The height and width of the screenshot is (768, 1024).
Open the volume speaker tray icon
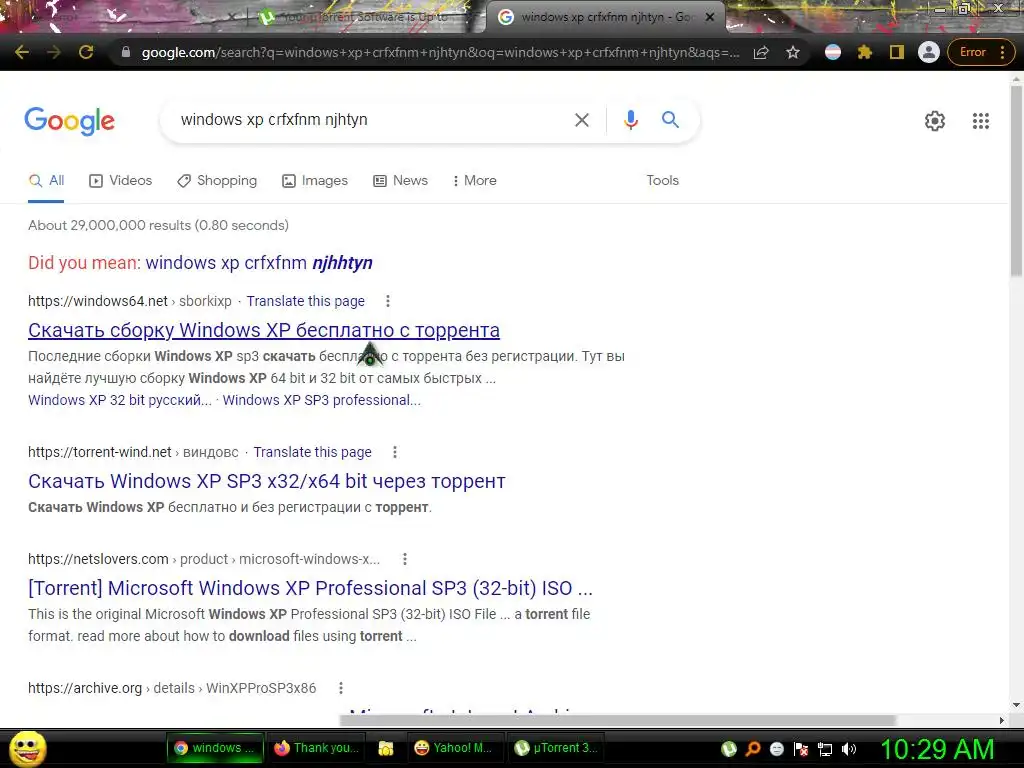click(849, 749)
